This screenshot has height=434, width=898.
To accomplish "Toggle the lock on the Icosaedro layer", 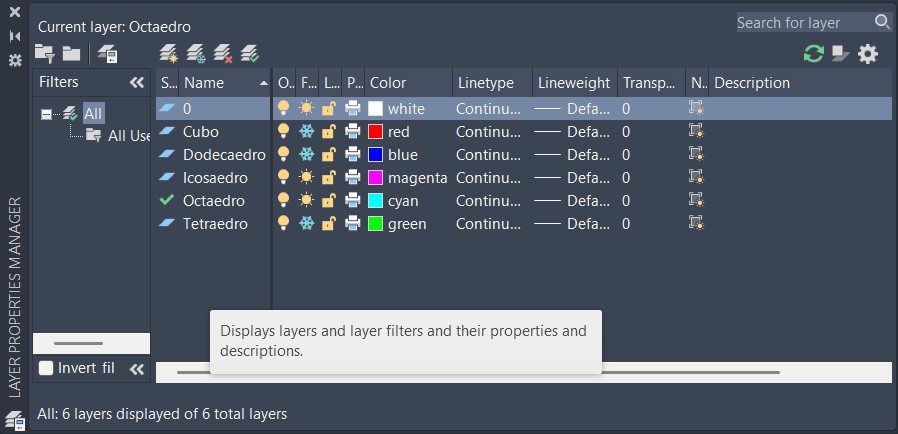I will 329,177.
